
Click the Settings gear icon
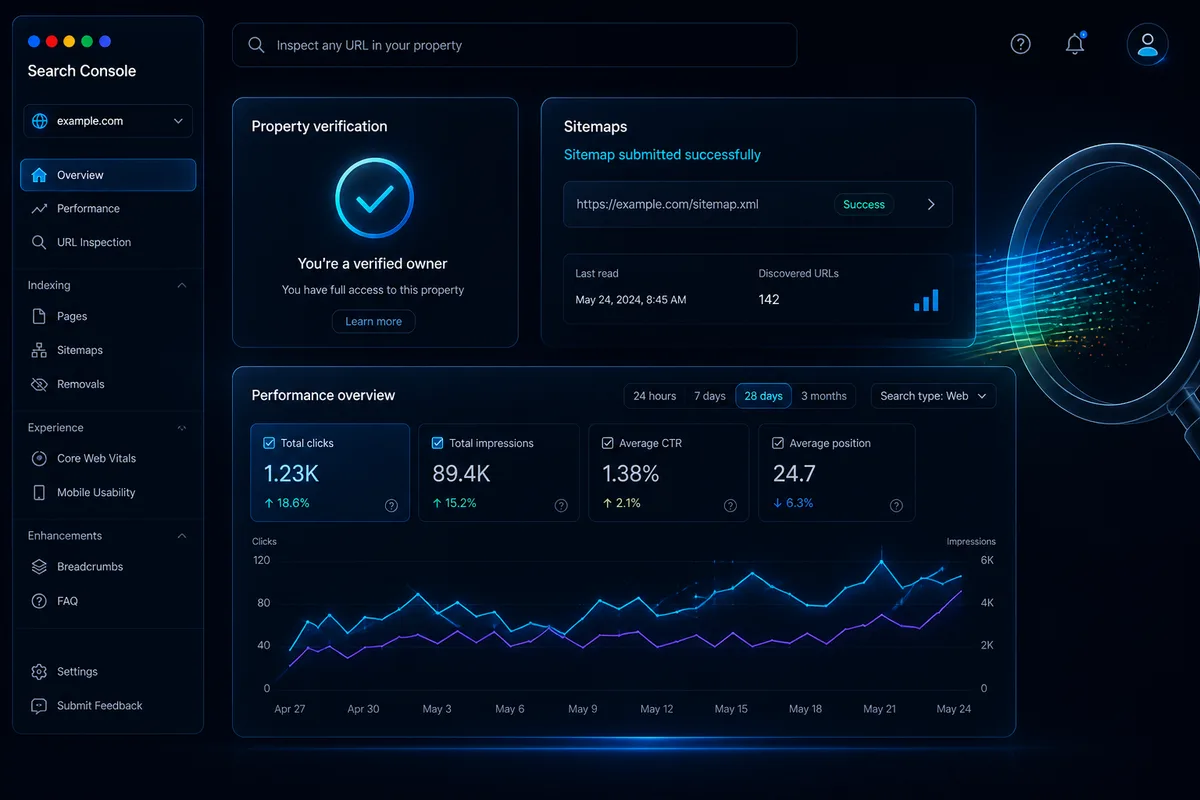tap(39, 671)
